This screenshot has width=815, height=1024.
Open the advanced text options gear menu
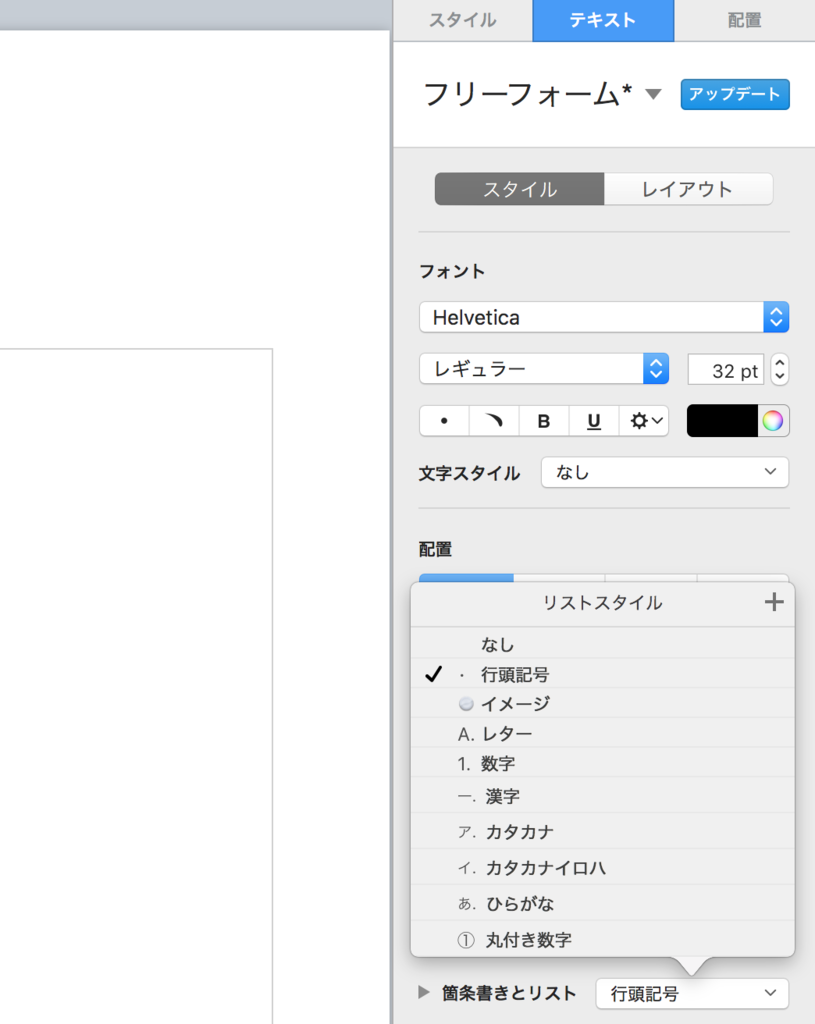tap(644, 420)
